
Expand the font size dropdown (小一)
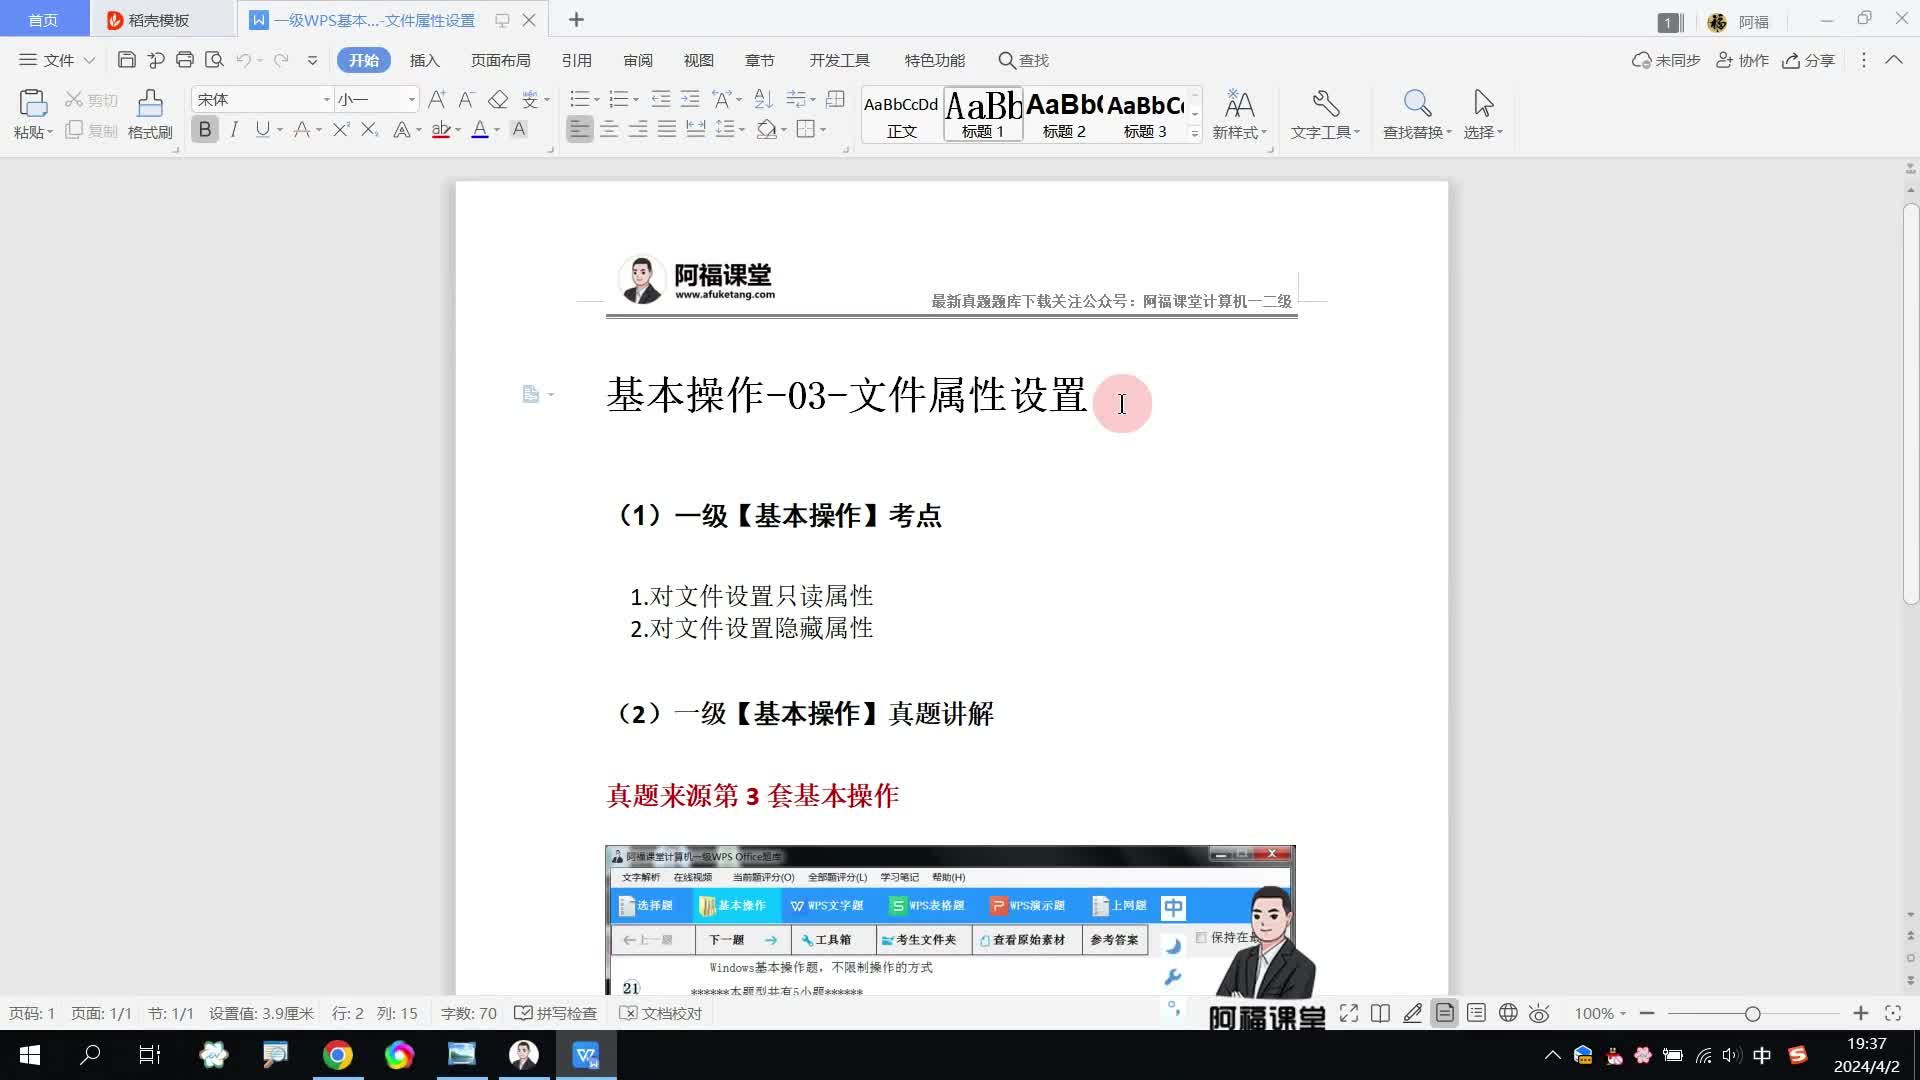[411, 99]
